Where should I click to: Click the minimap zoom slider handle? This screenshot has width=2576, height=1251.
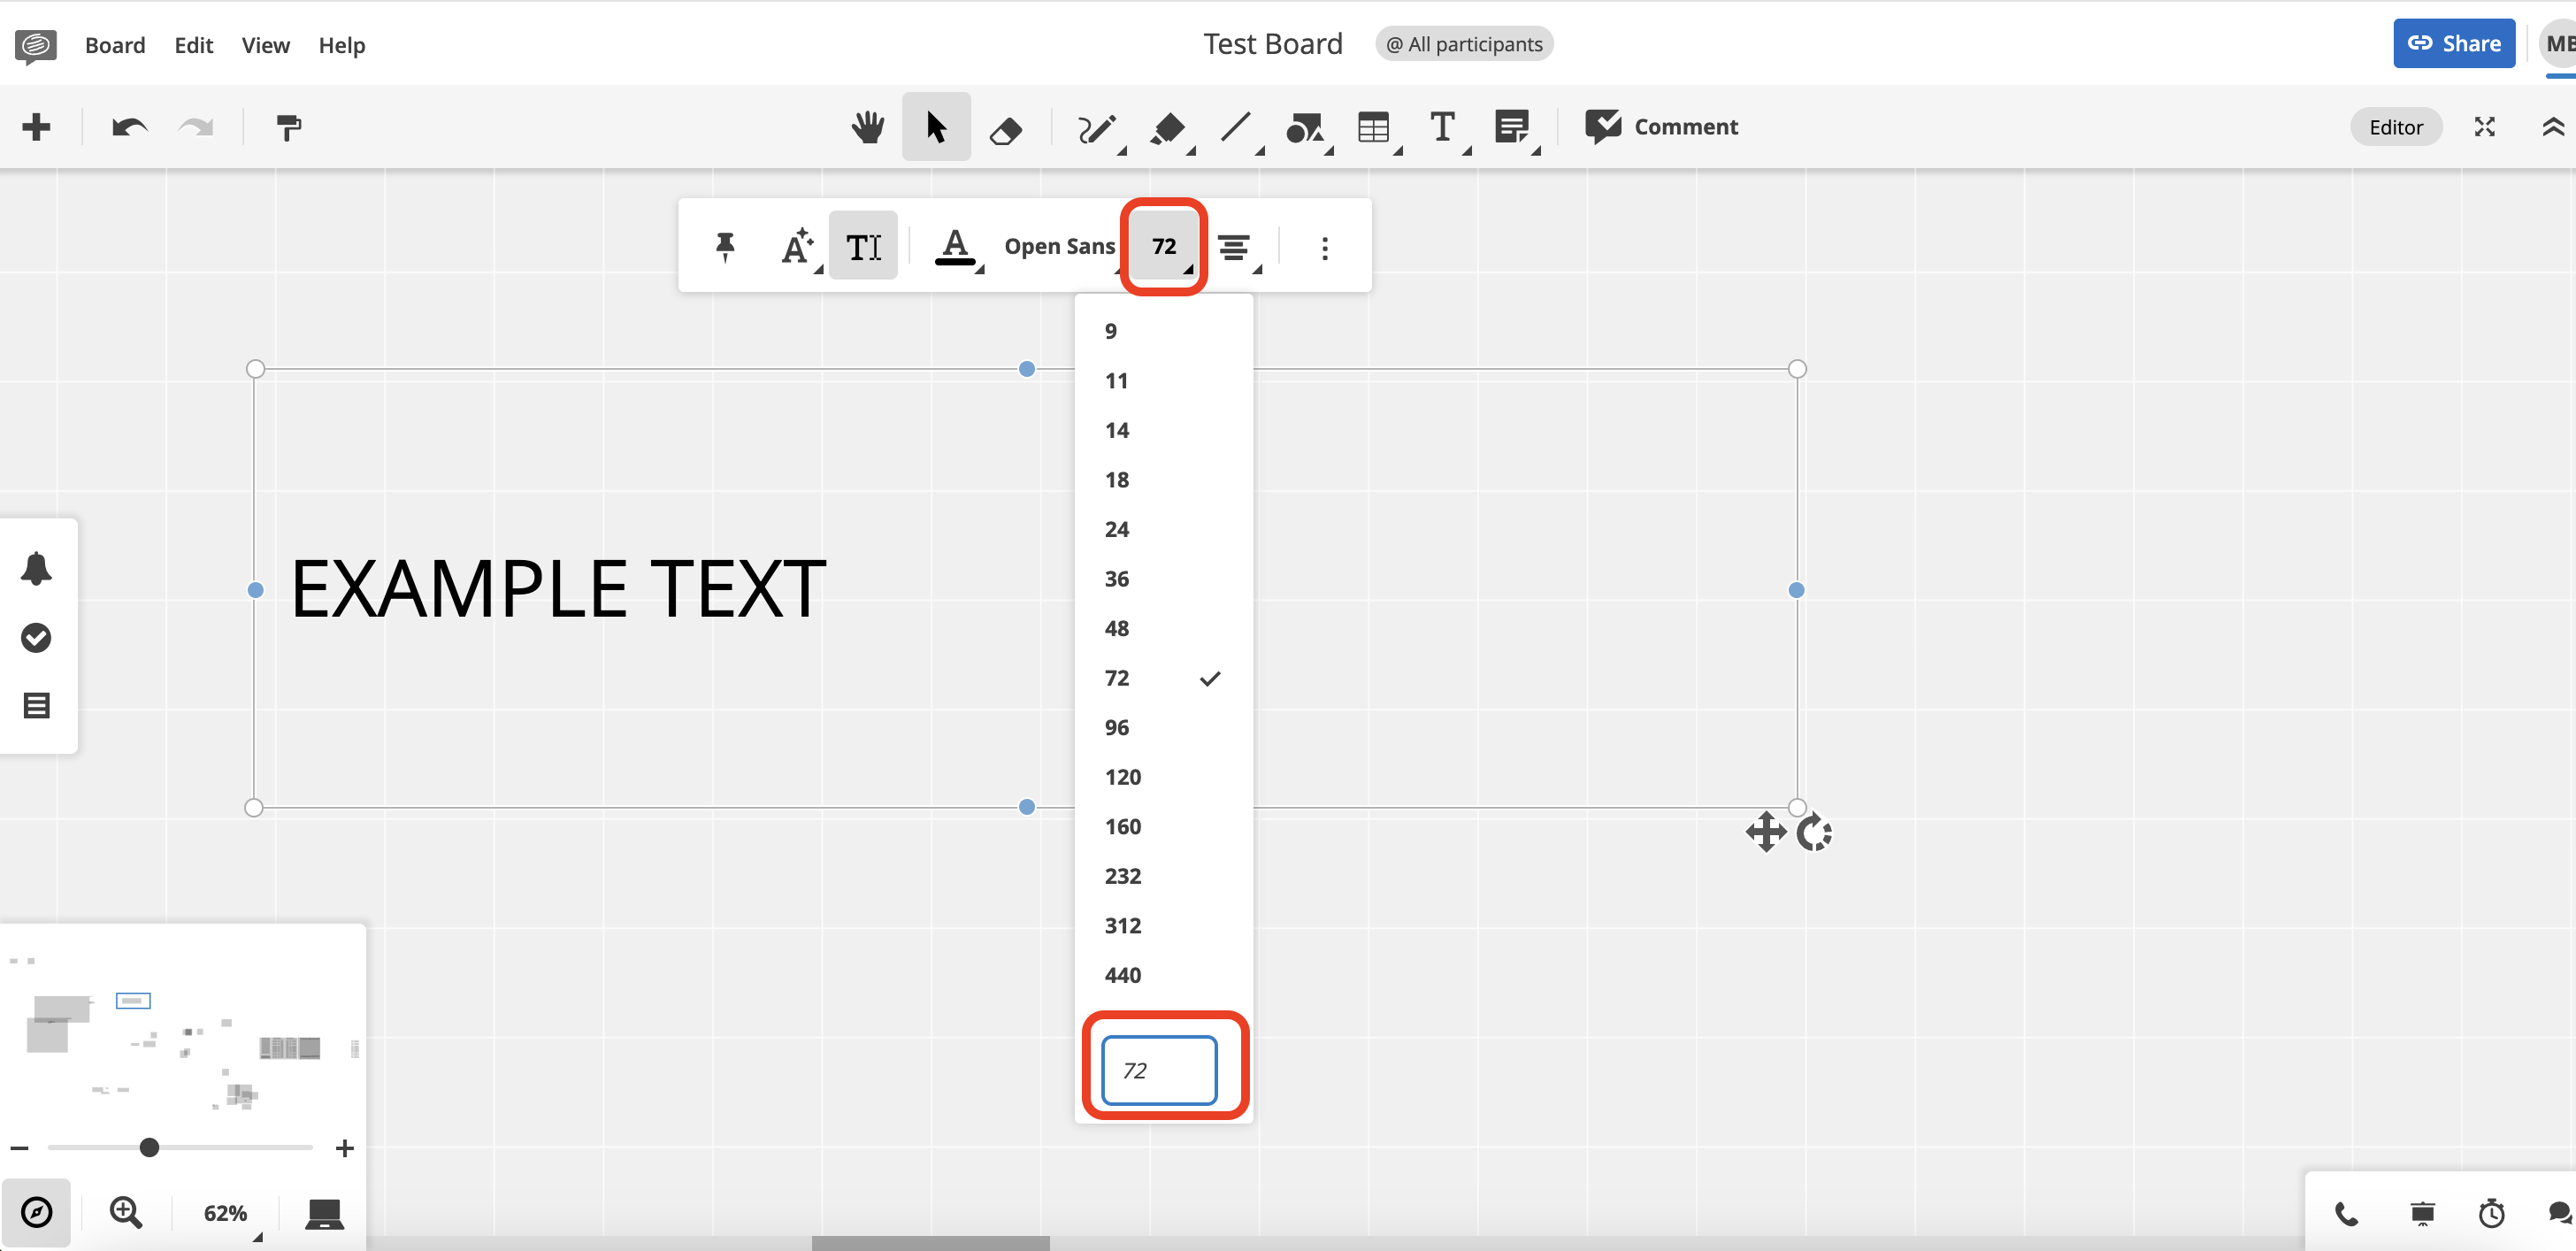(149, 1147)
